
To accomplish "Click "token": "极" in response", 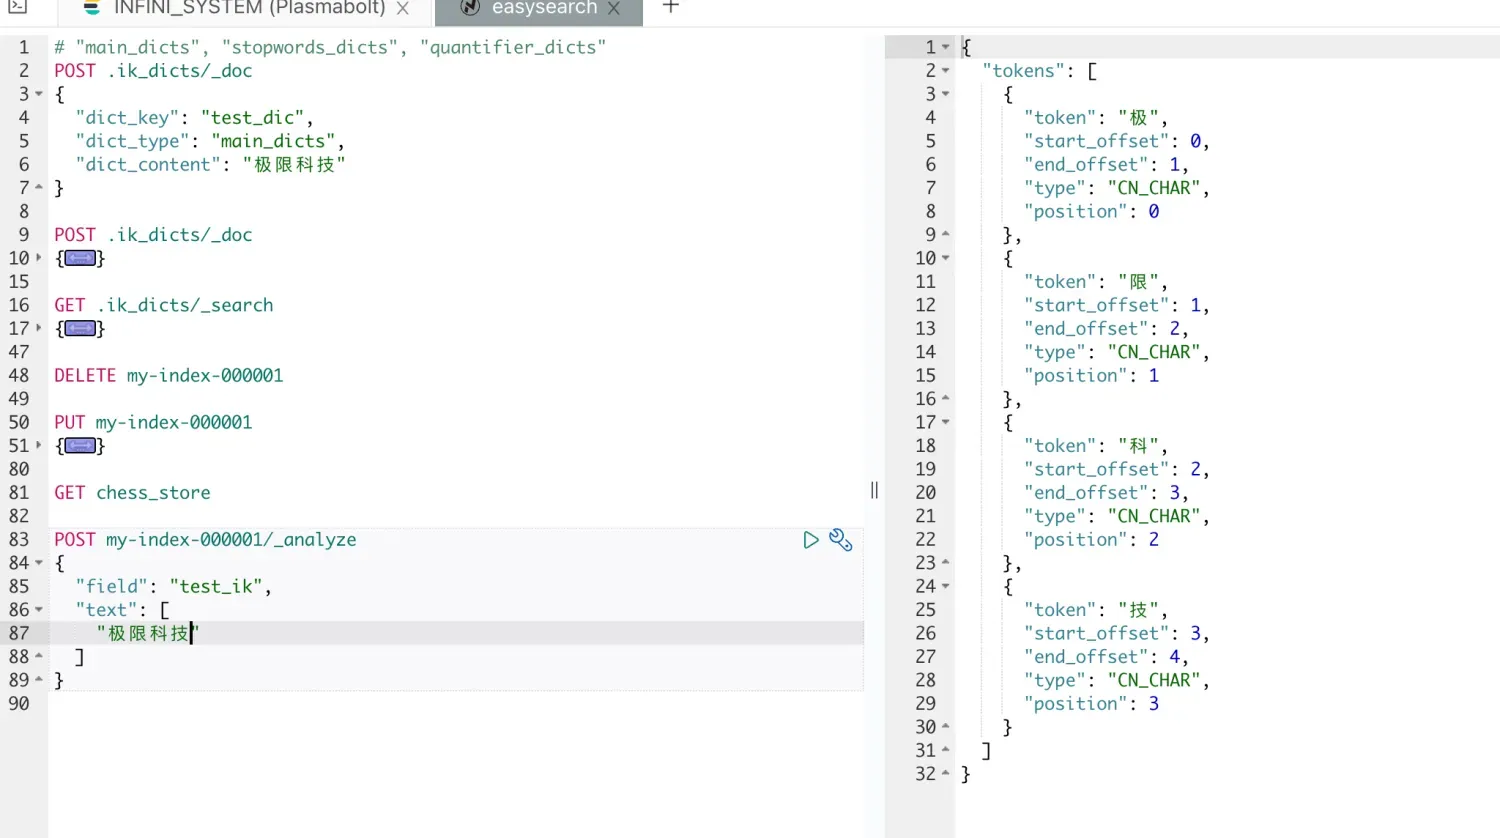I will [x=1095, y=118].
